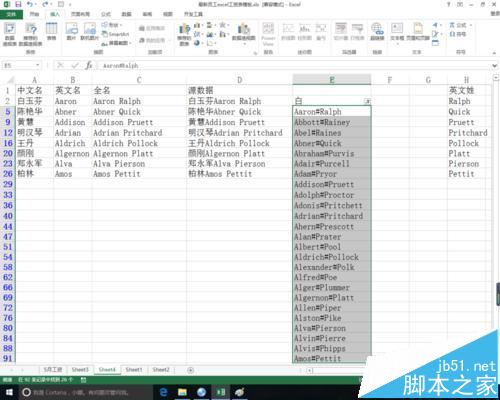Click the fx insert function button

tap(89, 66)
